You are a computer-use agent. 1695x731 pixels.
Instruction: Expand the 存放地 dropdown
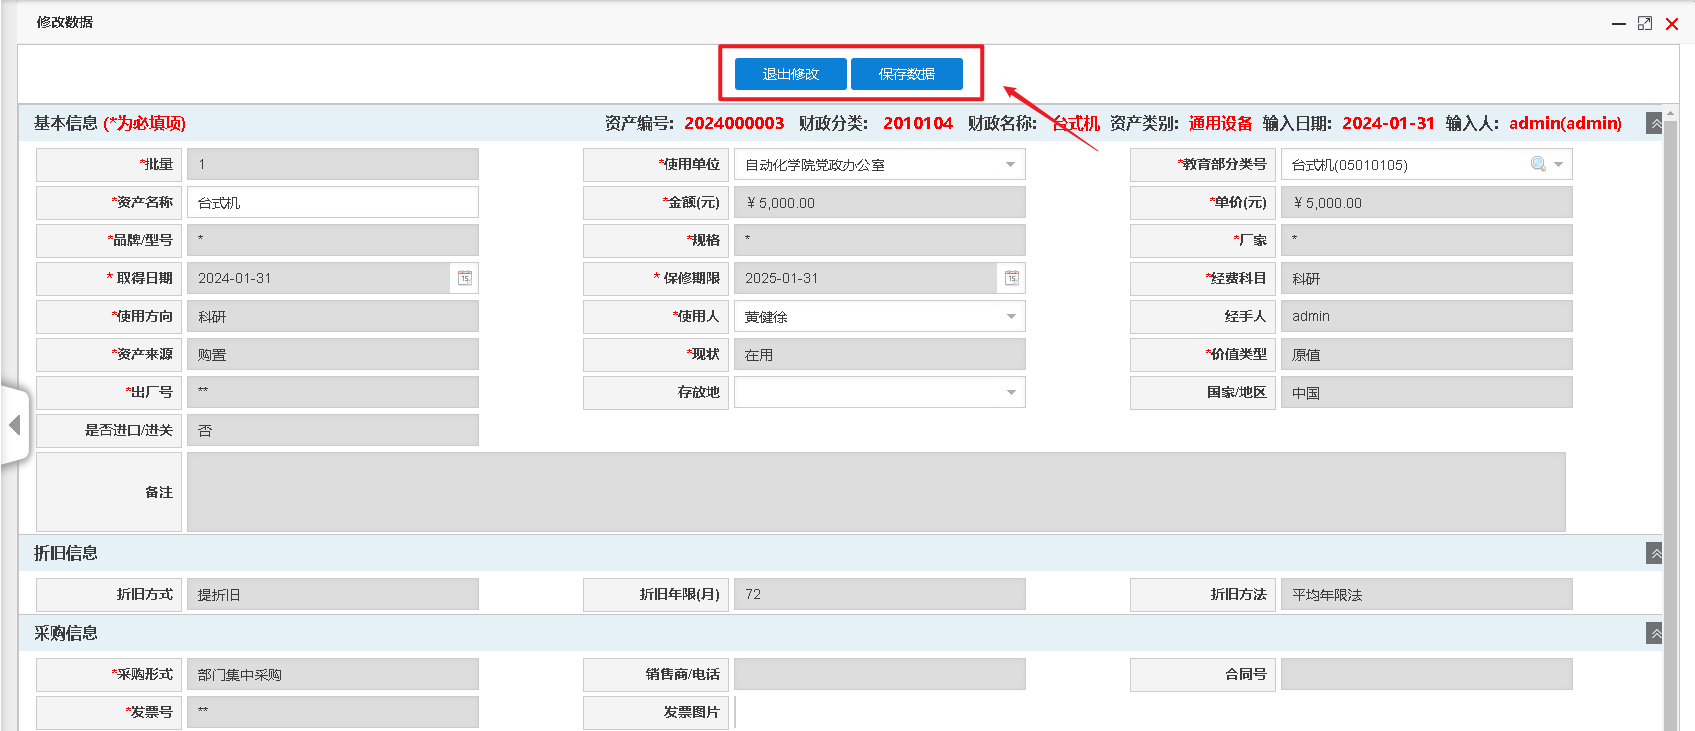tap(1011, 392)
